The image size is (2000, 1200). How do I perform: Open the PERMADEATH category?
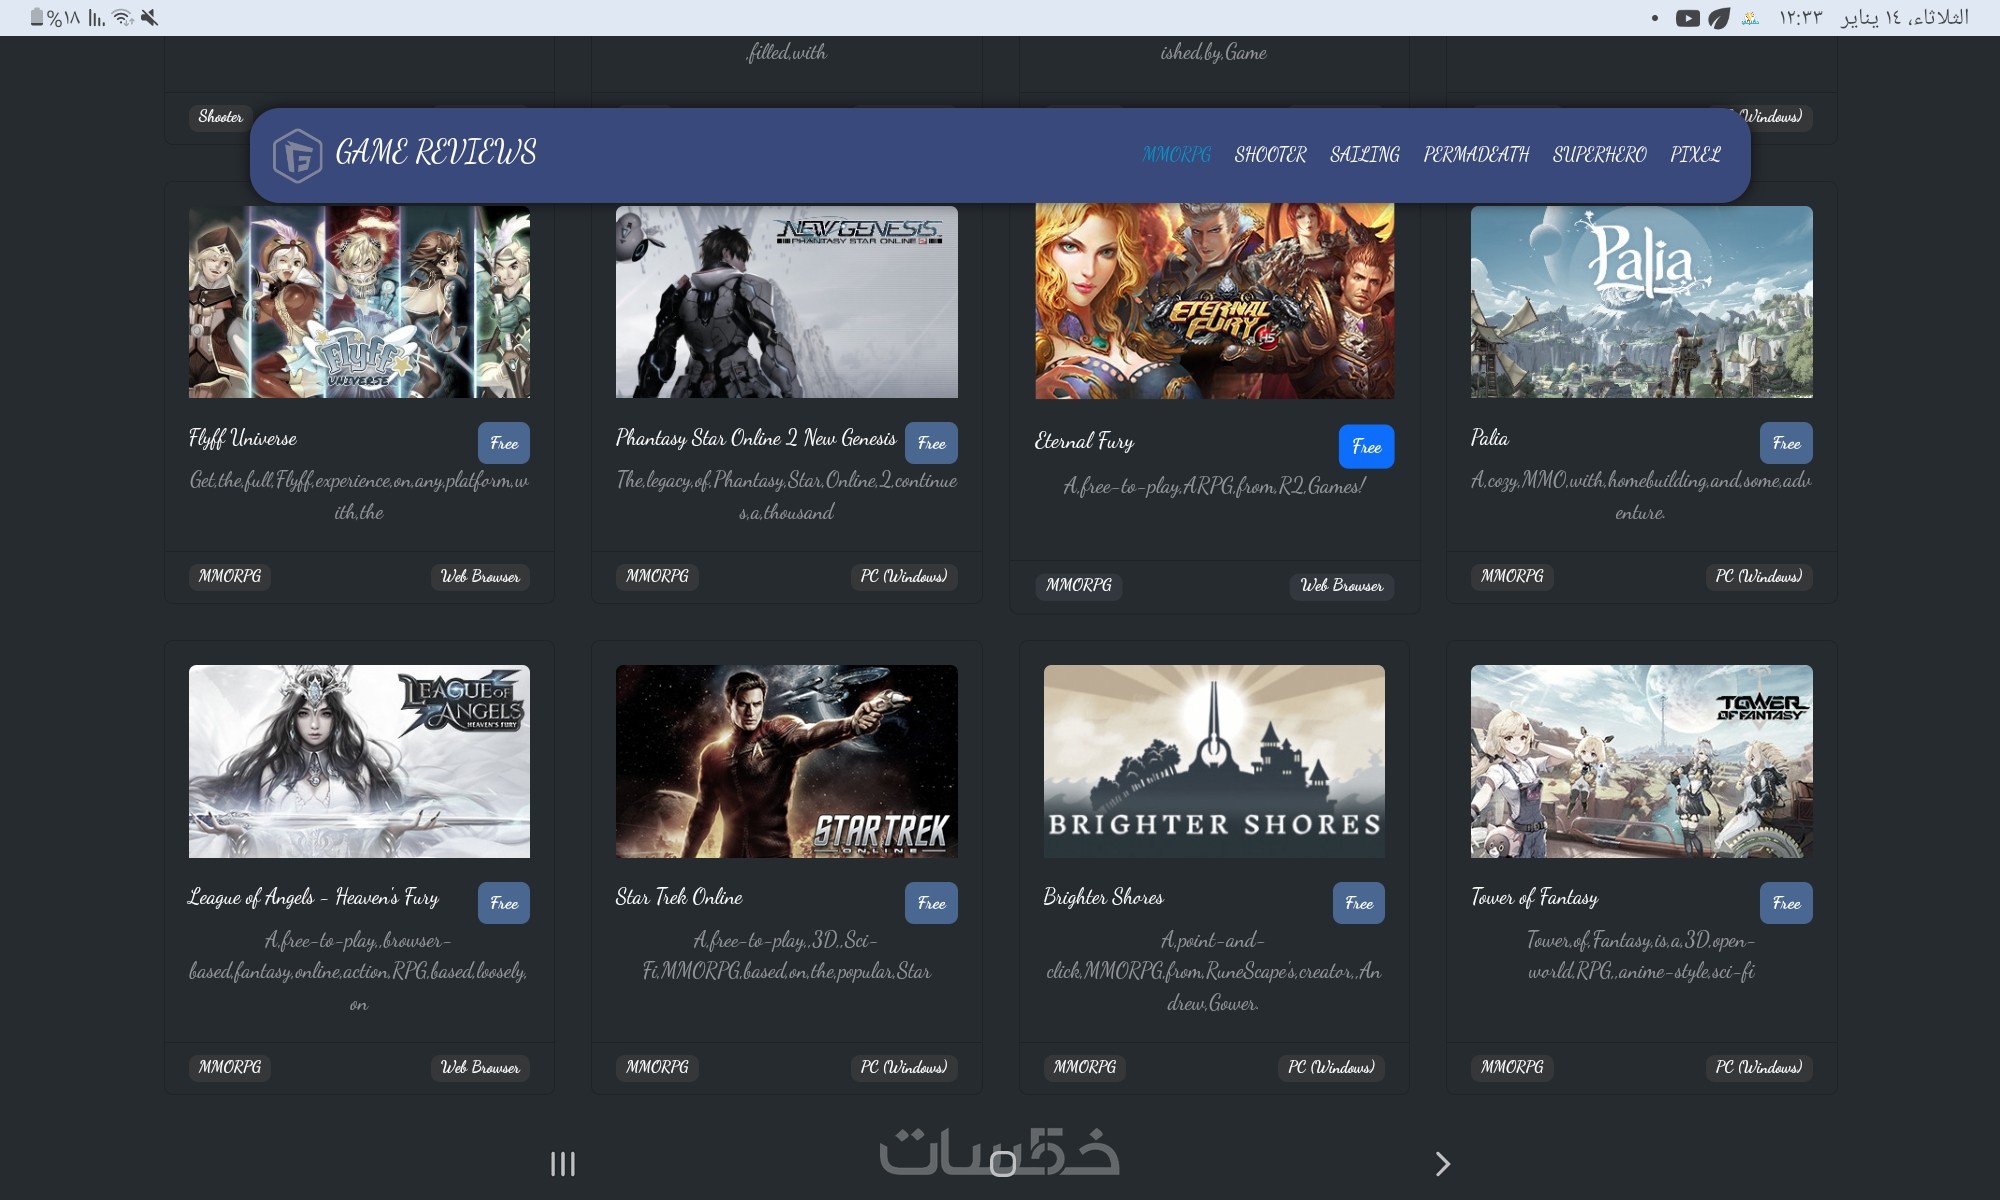tap(1476, 155)
